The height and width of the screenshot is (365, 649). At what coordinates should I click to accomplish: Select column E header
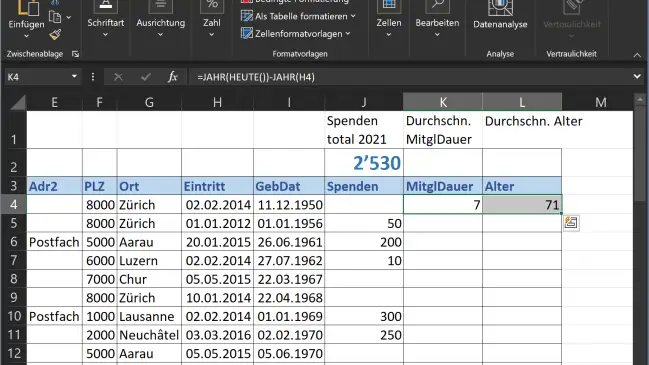click(54, 102)
